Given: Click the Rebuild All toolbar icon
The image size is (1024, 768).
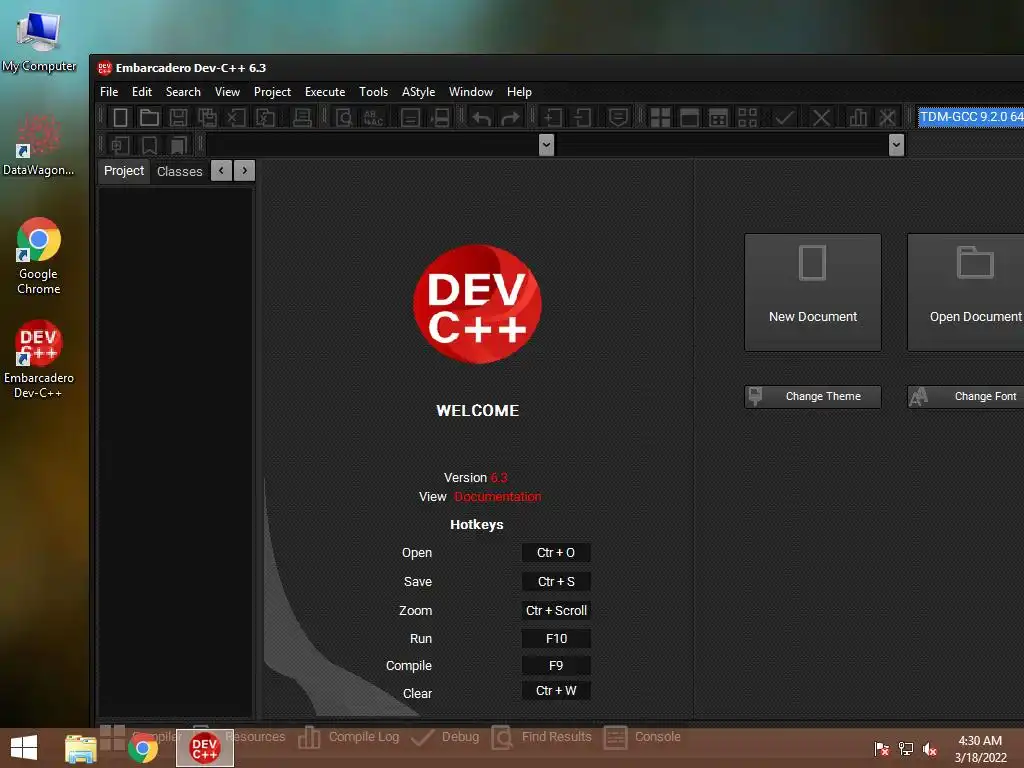Looking at the screenshot, I should coord(747,118).
